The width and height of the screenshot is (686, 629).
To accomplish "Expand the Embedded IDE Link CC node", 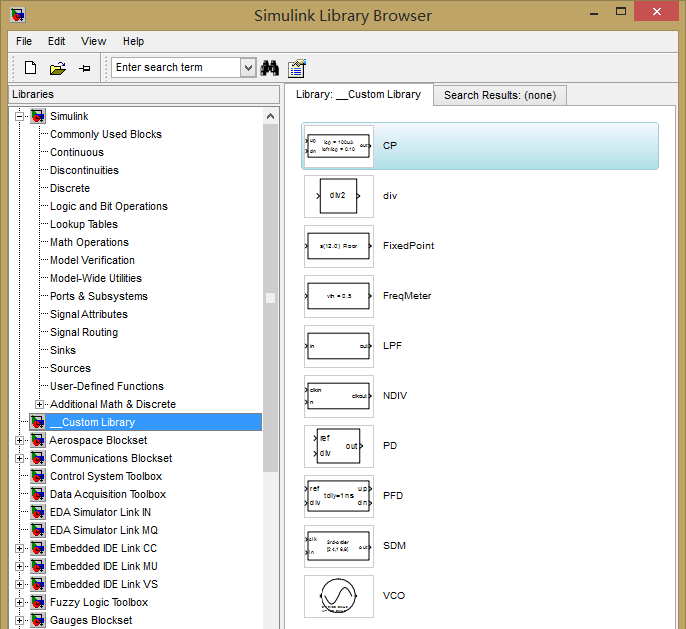I will tap(19, 548).
